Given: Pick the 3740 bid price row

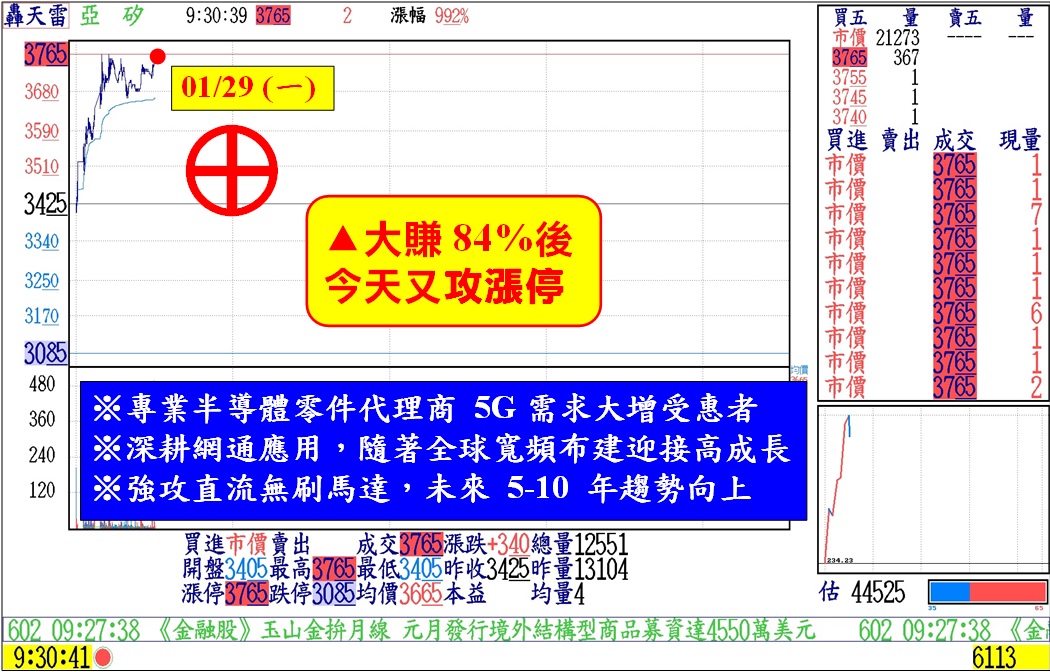Looking at the screenshot, I should 849,117.
